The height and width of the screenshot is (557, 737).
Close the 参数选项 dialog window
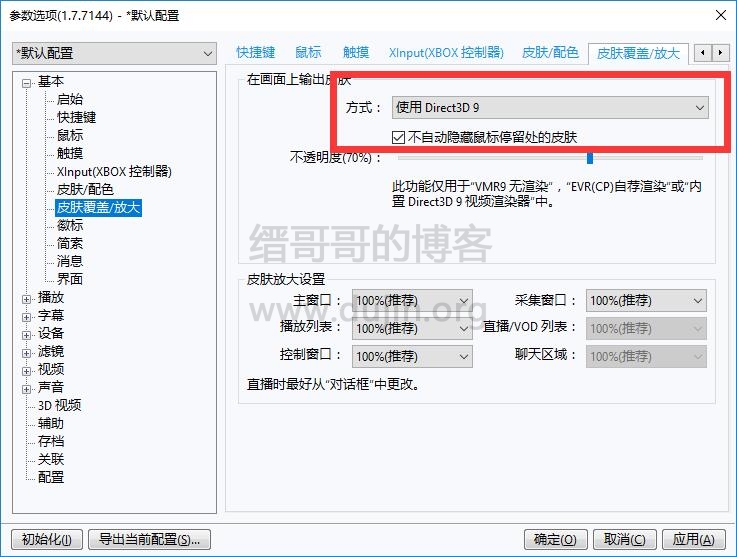(721, 15)
